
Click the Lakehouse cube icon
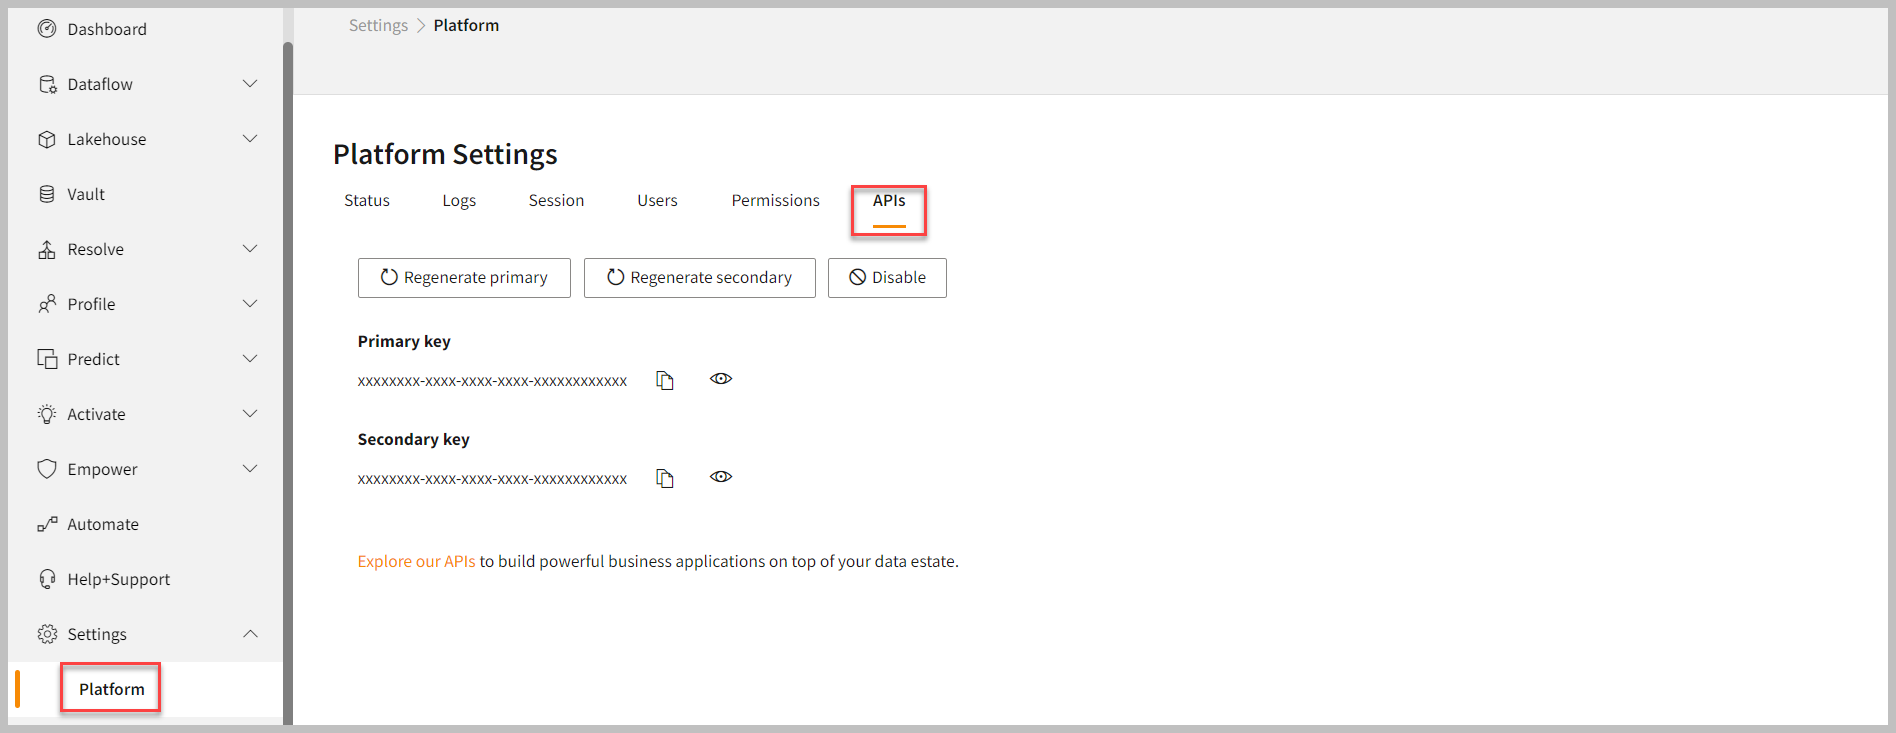(46, 139)
